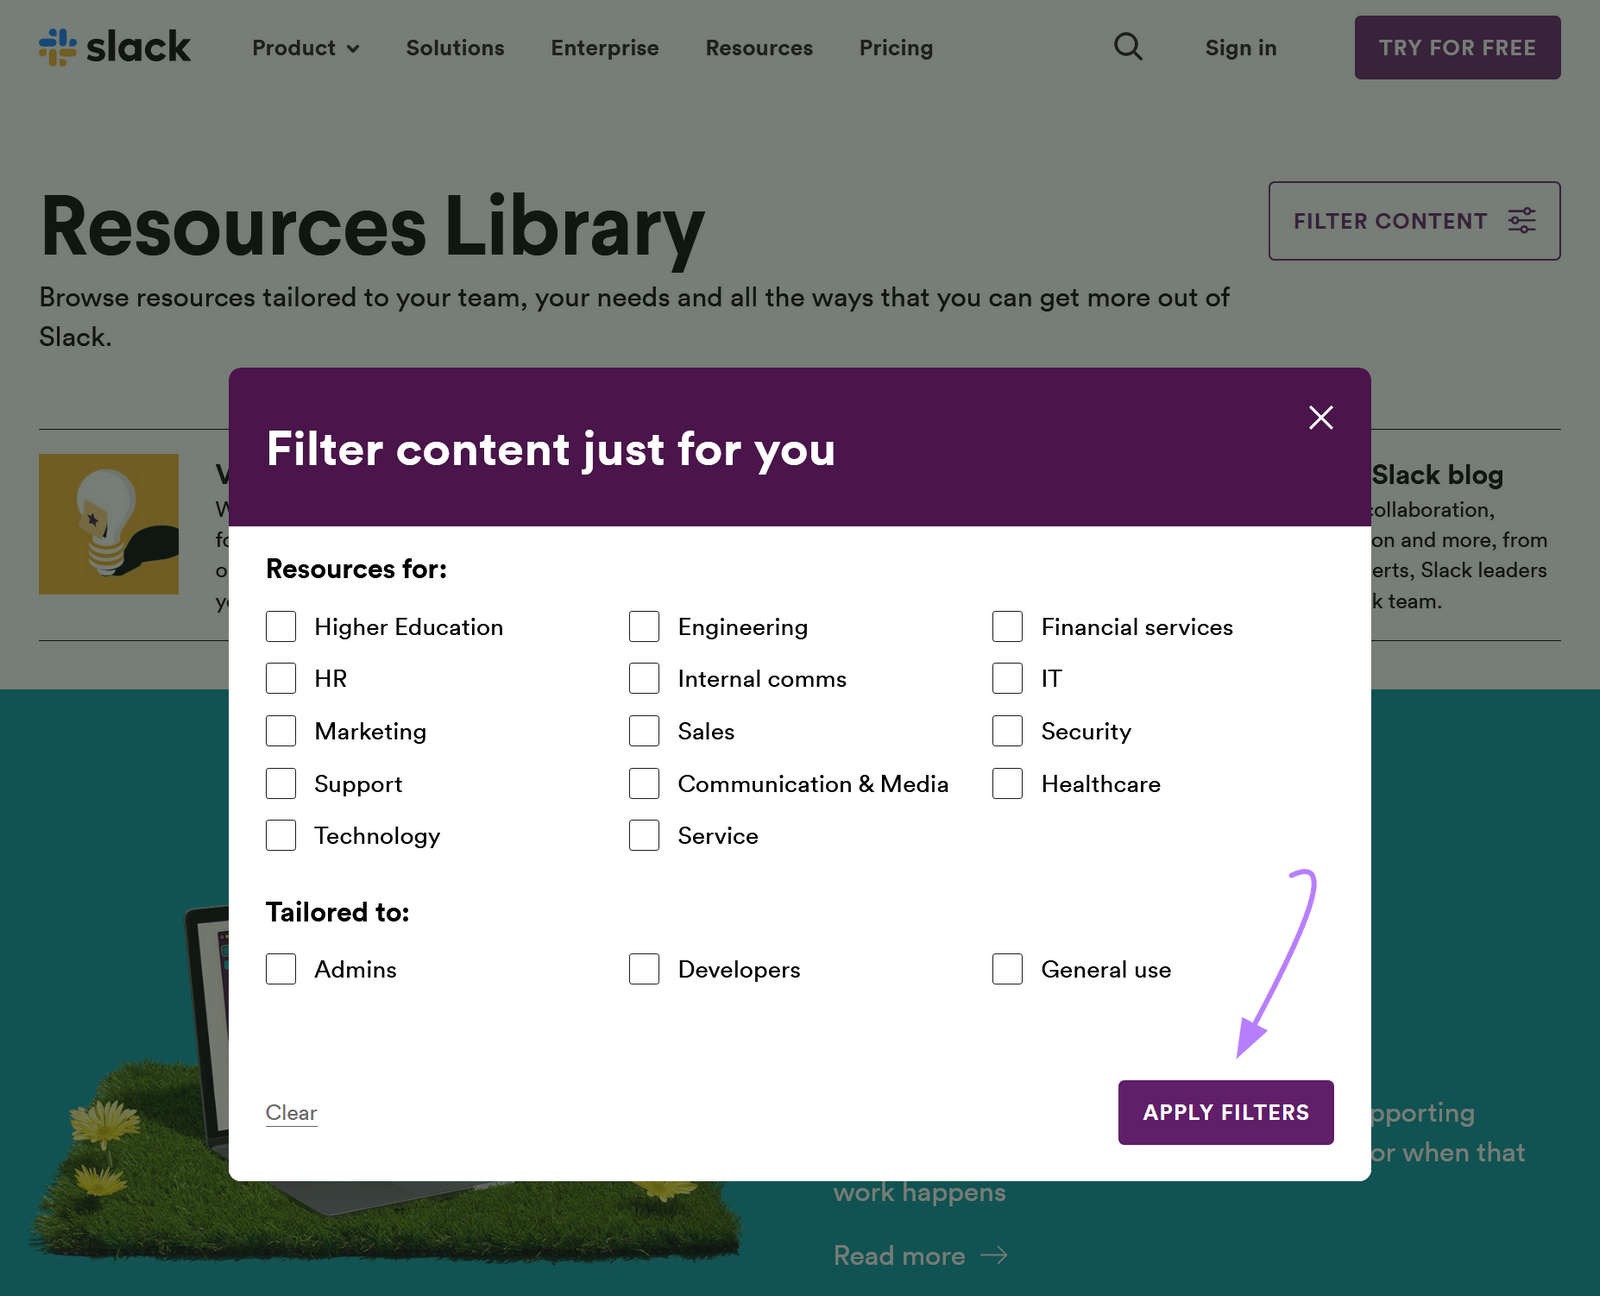1600x1296 pixels.
Task: Enable the Engineering checkbox
Action: (x=644, y=626)
